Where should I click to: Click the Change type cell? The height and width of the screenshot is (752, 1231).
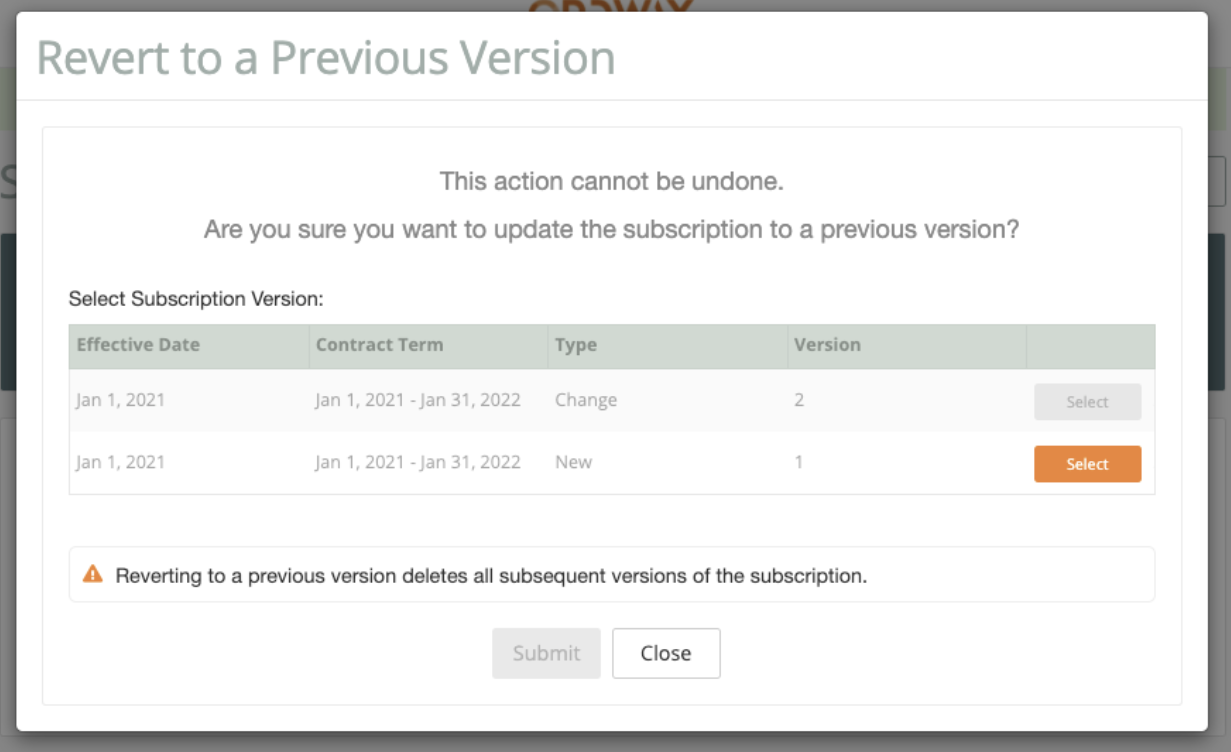coord(586,400)
